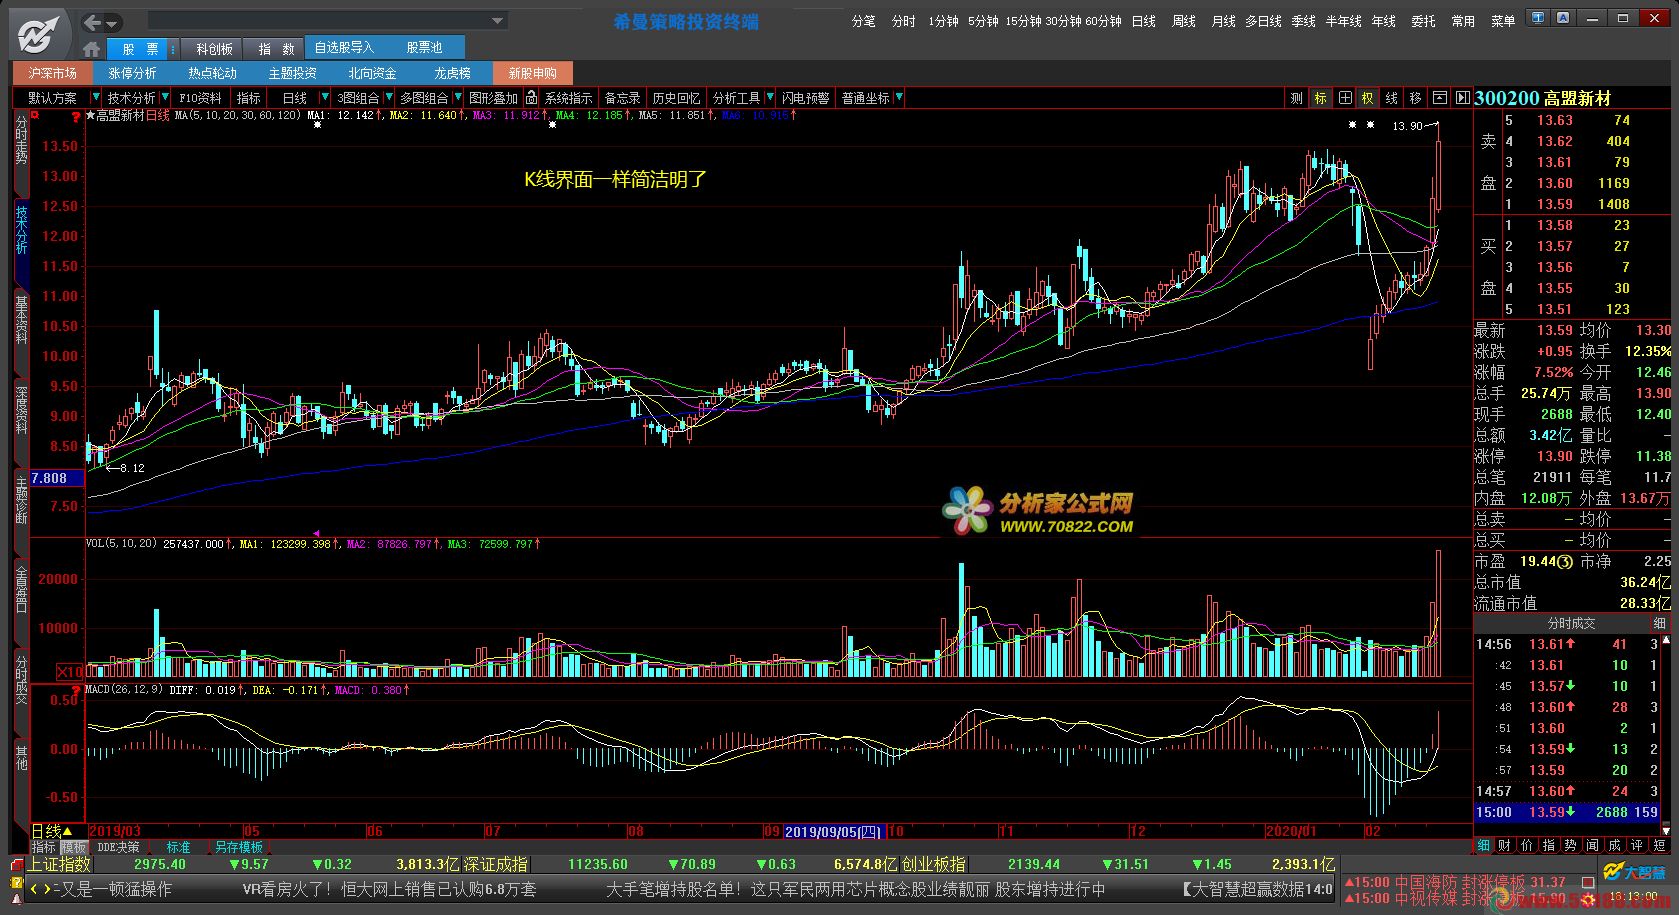Screen dimensions: 1679x915
Task: Click the window pop-out icon in chart toolbar
Action: pyautogui.click(x=1439, y=97)
